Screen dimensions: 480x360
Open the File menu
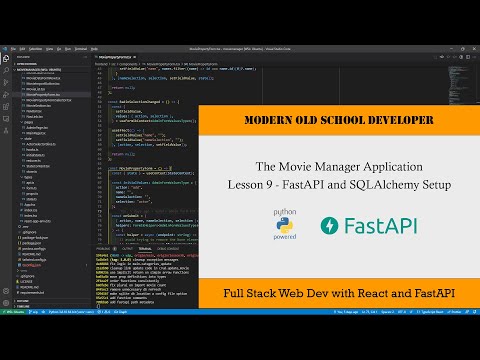[13, 49]
